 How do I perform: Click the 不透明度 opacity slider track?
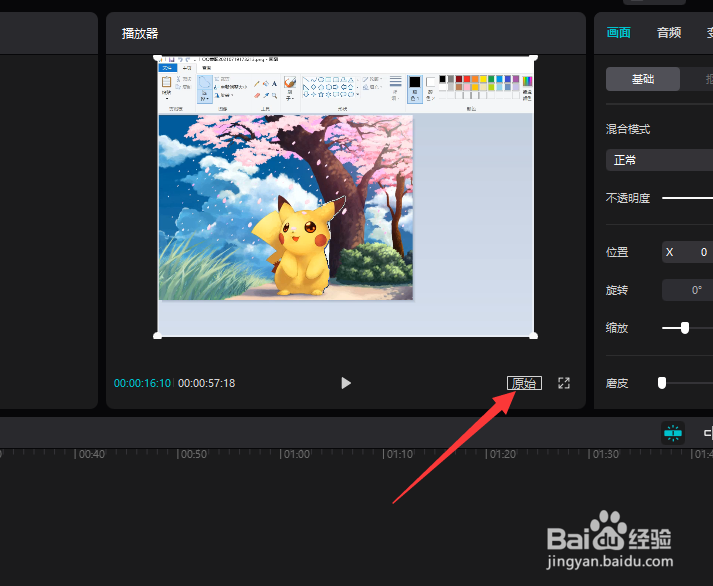point(688,198)
